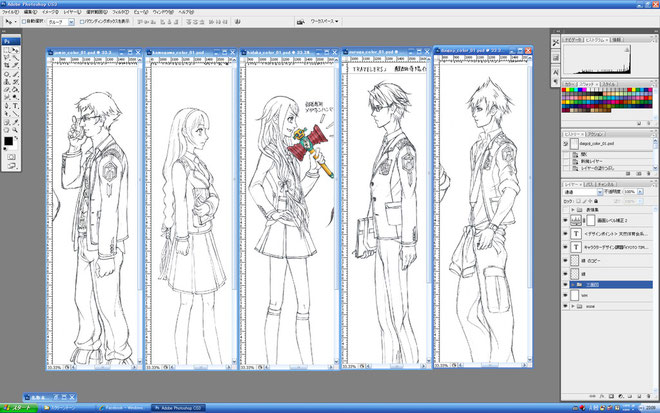Create a new adjustment layer from Layers panel
The image size is (660, 413).
point(620,396)
